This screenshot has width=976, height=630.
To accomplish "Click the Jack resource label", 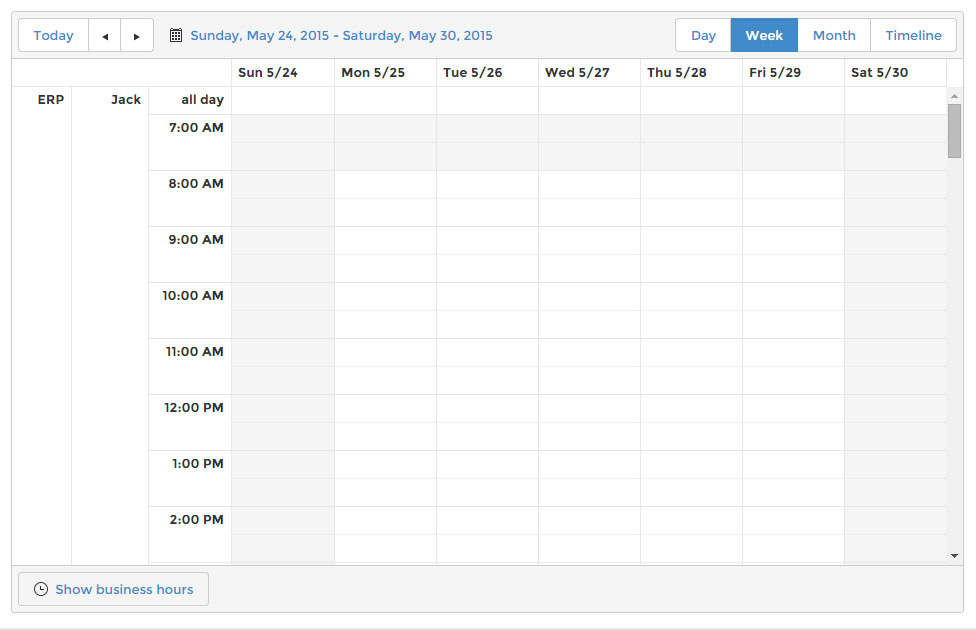I will [126, 100].
